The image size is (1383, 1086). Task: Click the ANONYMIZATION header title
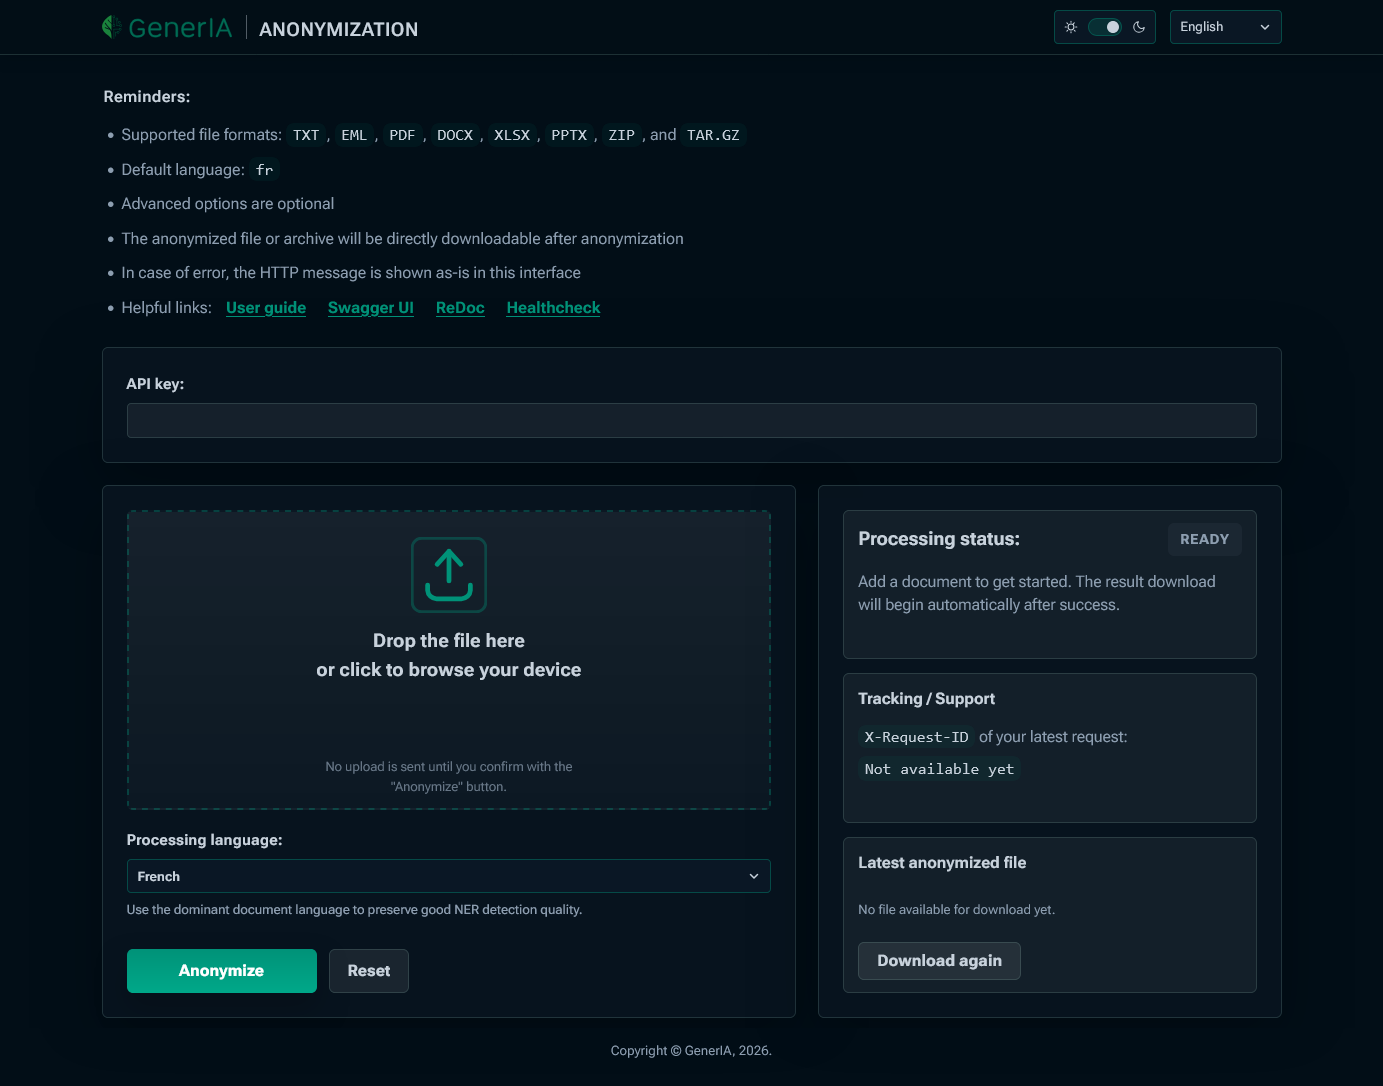[x=339, y=29]
